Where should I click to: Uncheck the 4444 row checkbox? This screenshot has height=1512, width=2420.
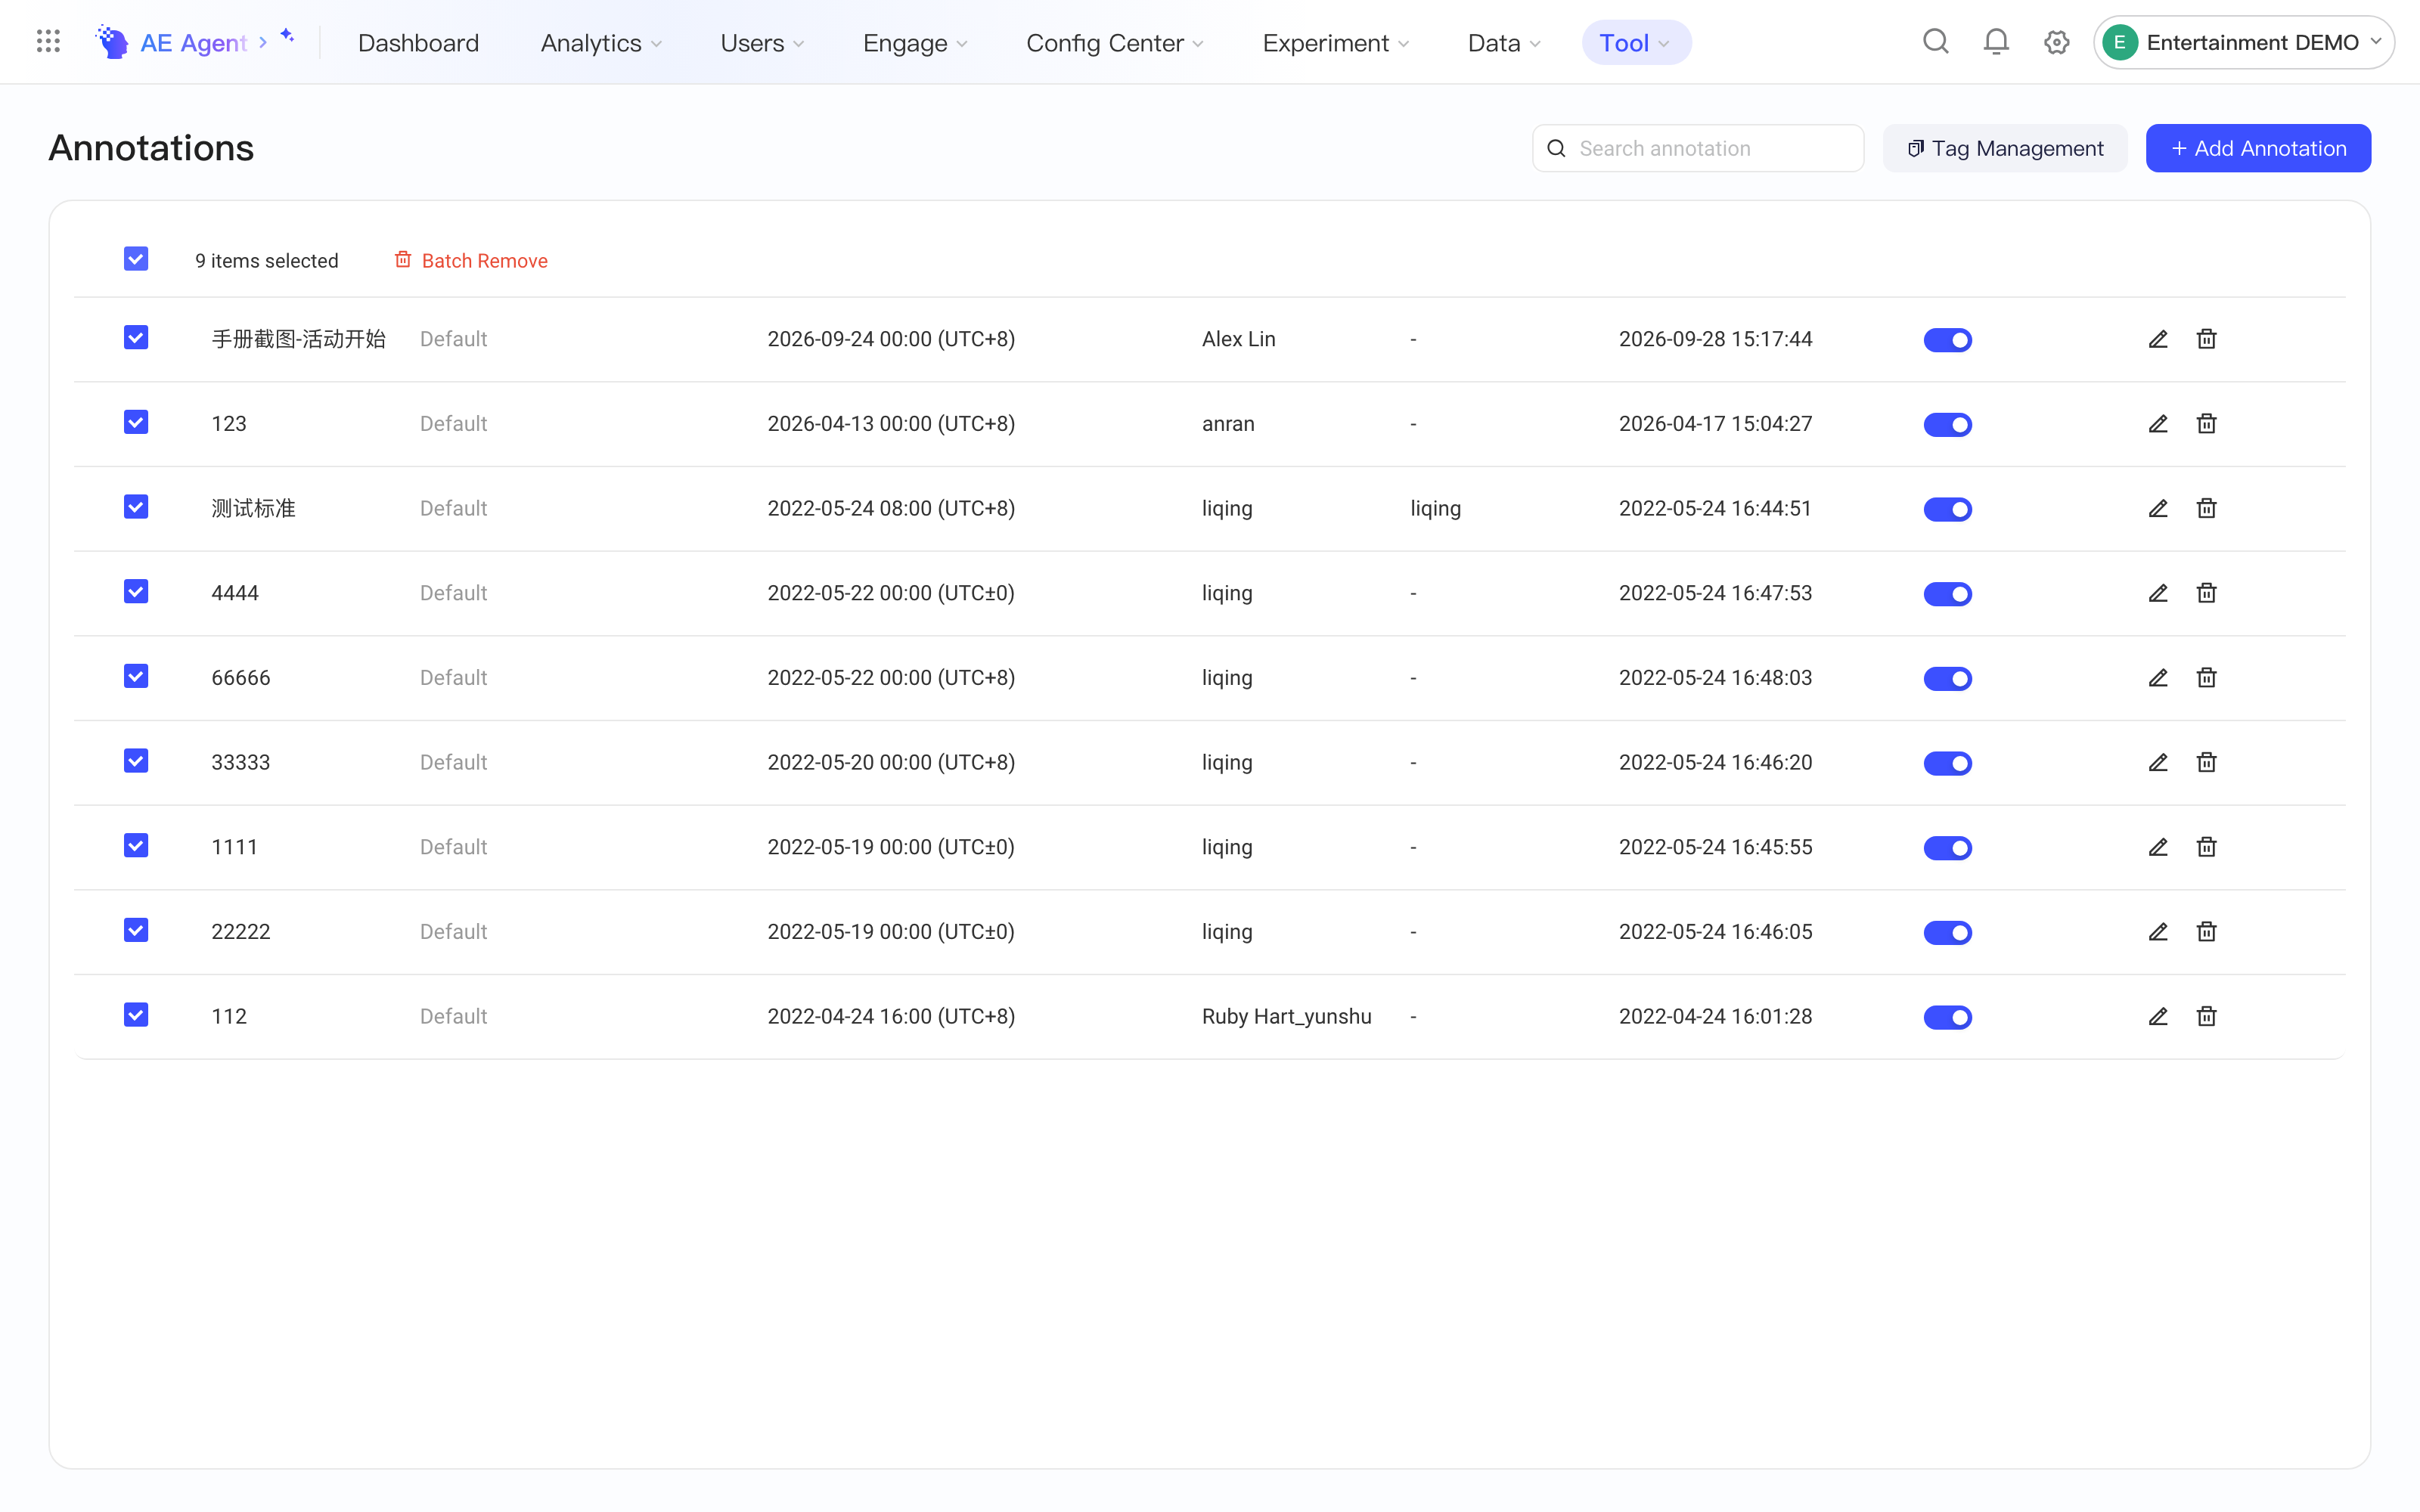point(136,592)
